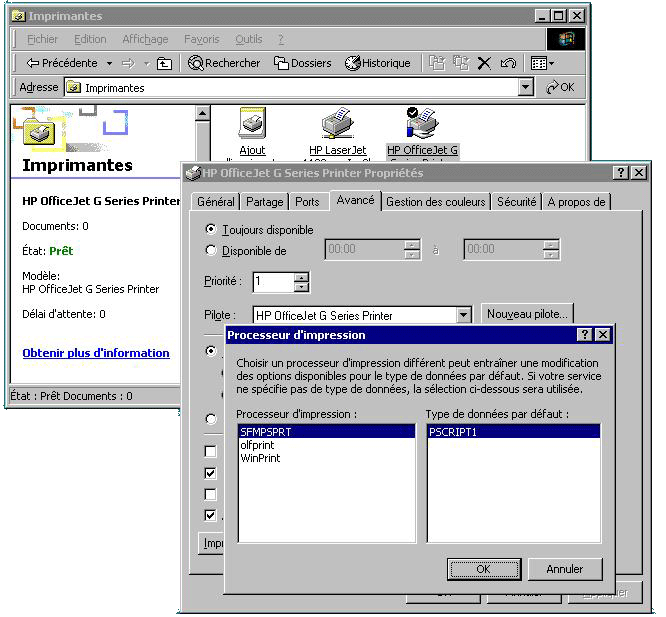
Task: Select olfprint print processor
Action: click(327, 445)
